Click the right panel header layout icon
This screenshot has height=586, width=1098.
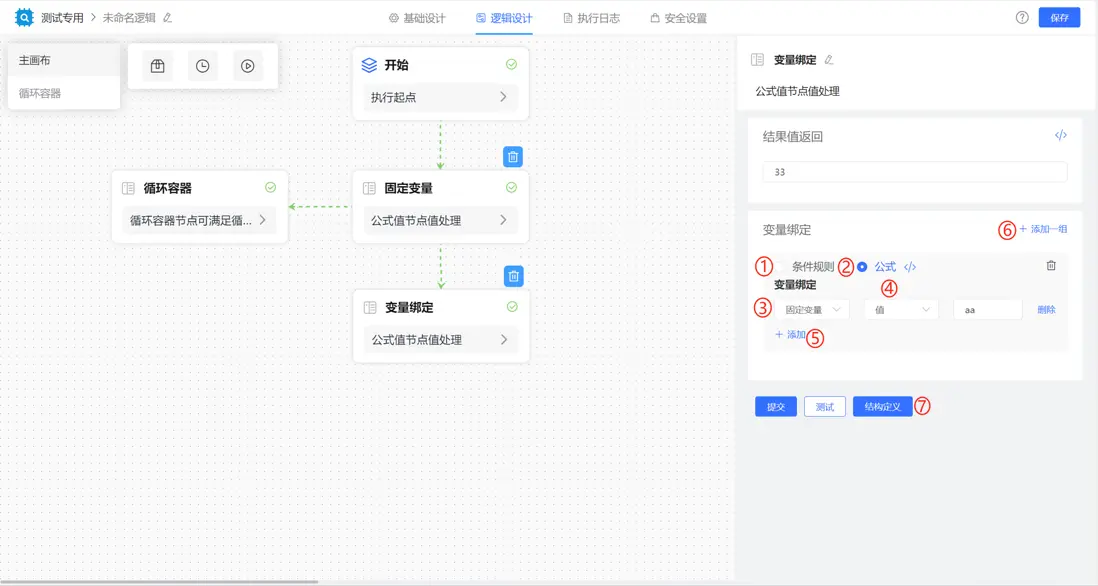point(757,60)
